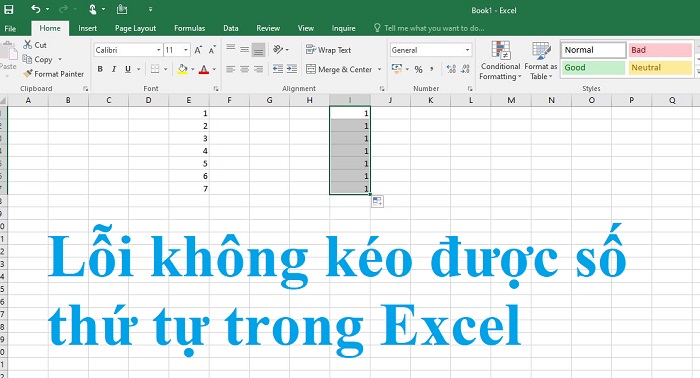Align text left in cell
The image size is (700, 378).
click(x=230, y=69)
